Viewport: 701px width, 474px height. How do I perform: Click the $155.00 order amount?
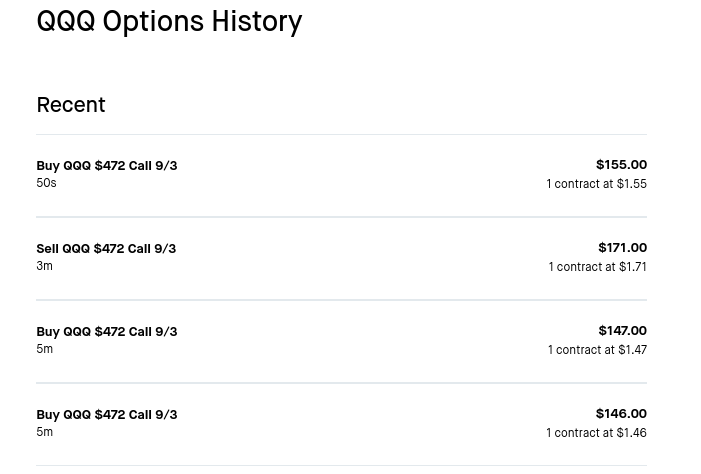(621, 165)
